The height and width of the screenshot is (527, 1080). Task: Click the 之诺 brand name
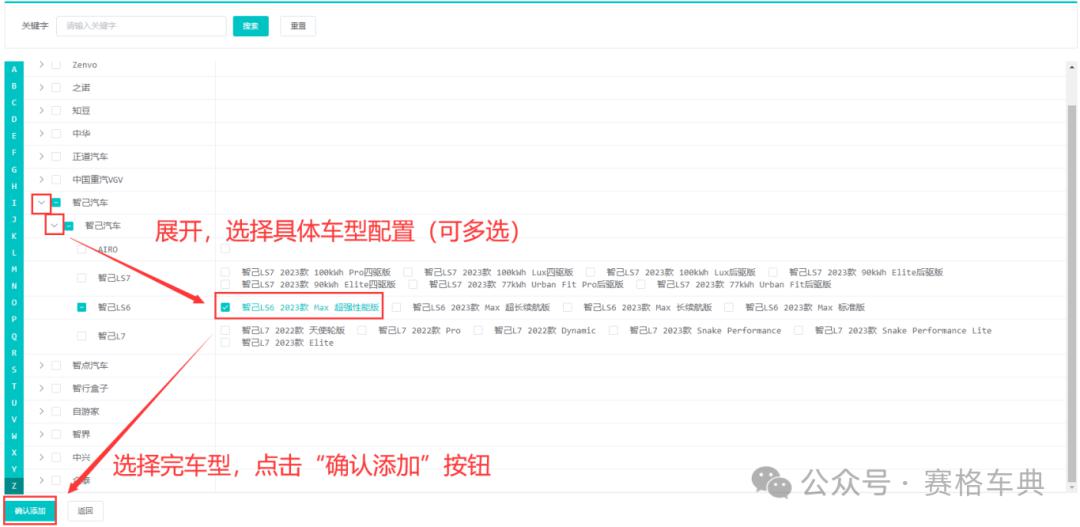tap(81, 87)
